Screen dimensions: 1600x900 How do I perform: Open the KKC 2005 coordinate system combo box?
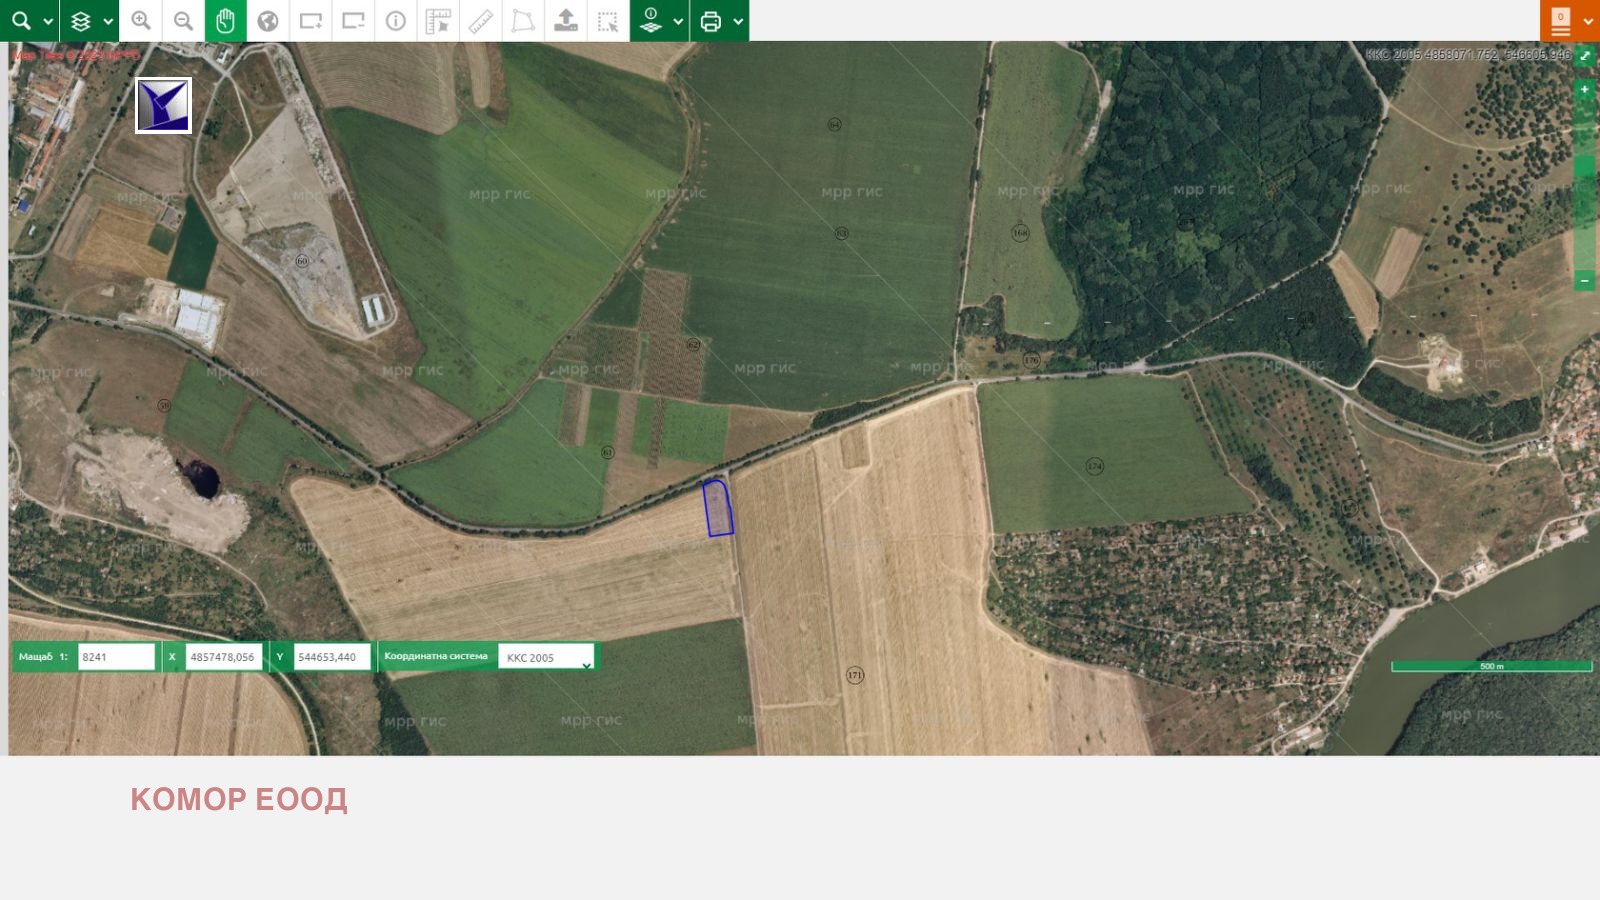point(546,657)
